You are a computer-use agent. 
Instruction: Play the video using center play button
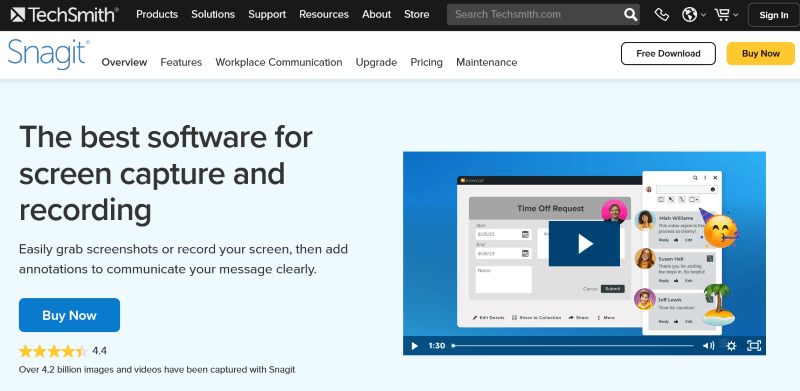pyautogui.click(x=584, y=243)
